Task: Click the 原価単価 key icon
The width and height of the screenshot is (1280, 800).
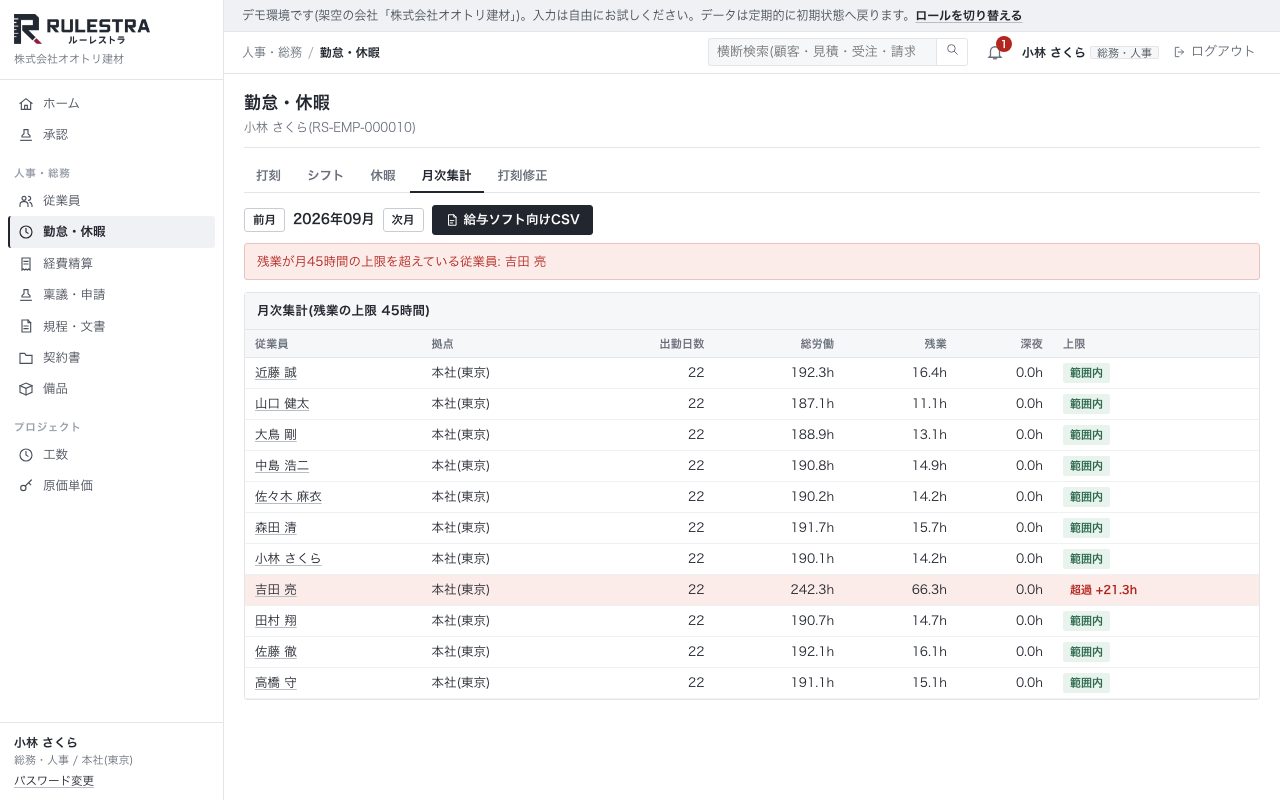Action: point(26,486)
